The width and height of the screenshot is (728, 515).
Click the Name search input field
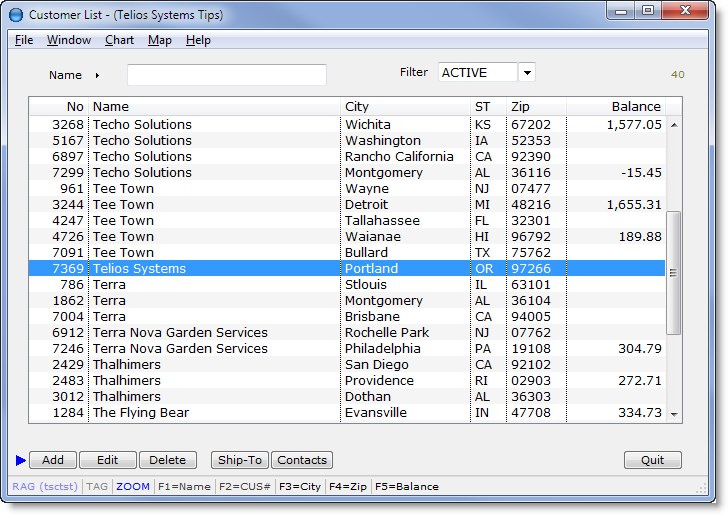[226, 75]
